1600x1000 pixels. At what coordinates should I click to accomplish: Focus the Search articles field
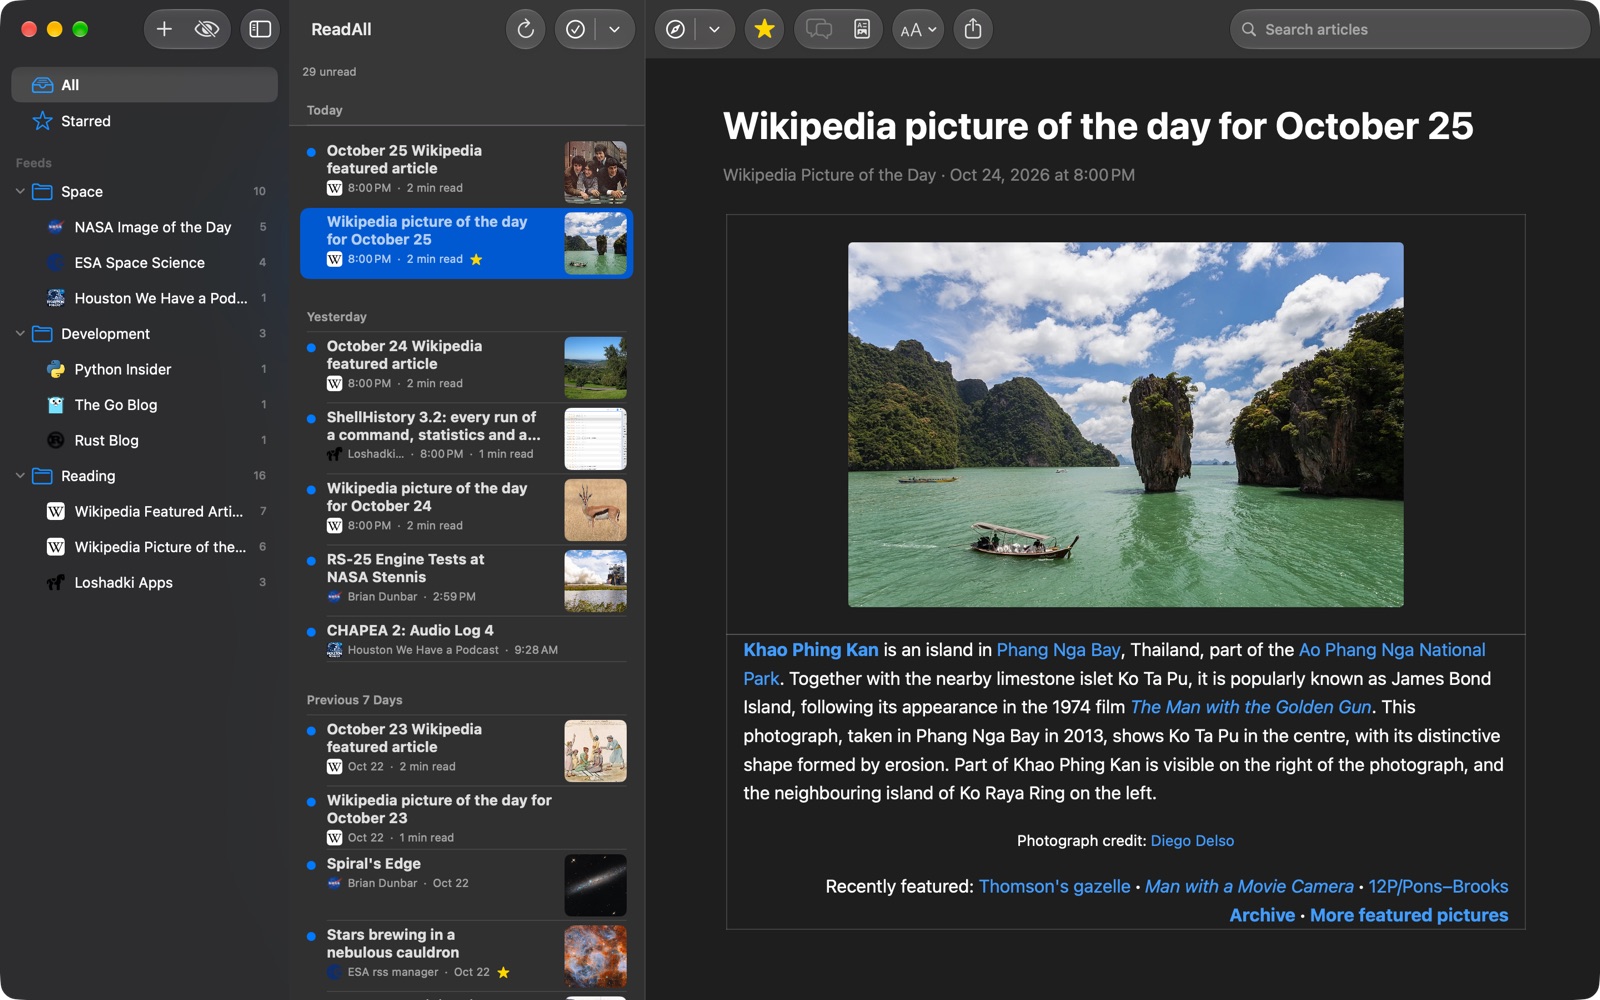[x=1410, y=29]
